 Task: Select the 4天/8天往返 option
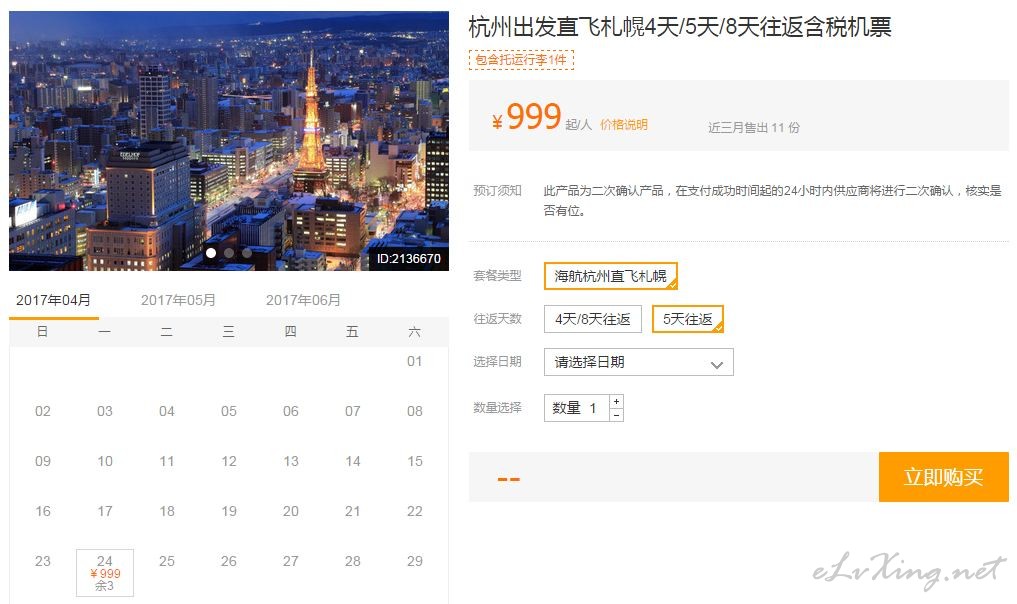click(x=593, y=319)
